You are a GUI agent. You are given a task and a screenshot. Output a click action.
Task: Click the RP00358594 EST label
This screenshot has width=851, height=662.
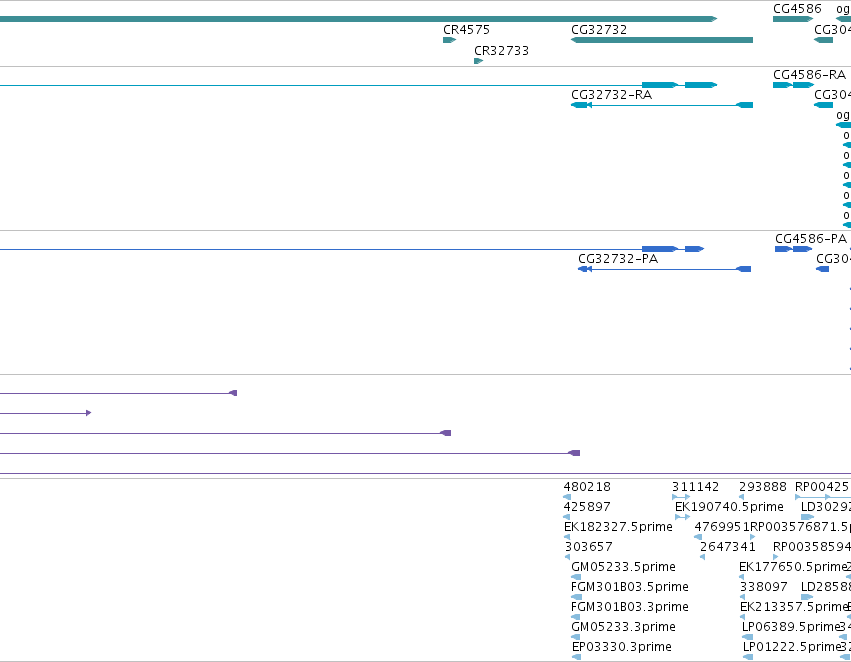pos(812,547)
